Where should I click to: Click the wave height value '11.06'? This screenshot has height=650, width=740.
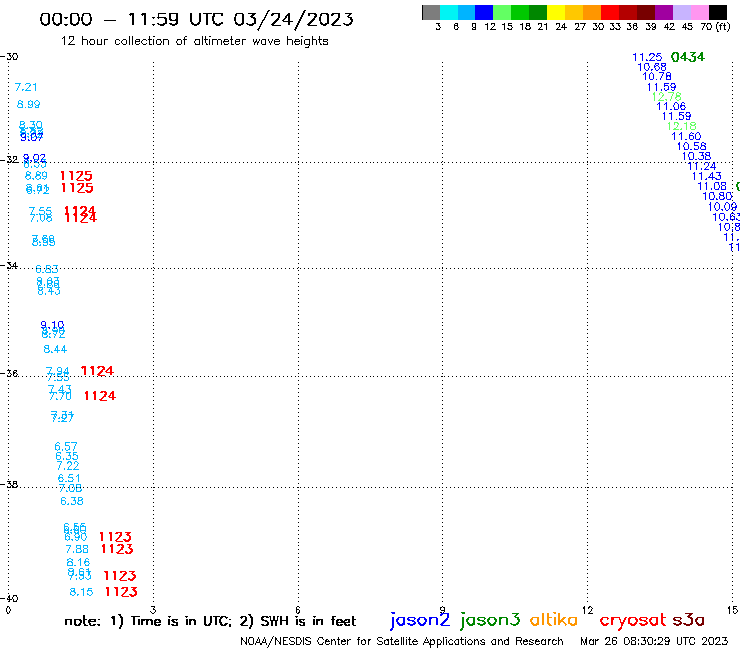(671, 107)
